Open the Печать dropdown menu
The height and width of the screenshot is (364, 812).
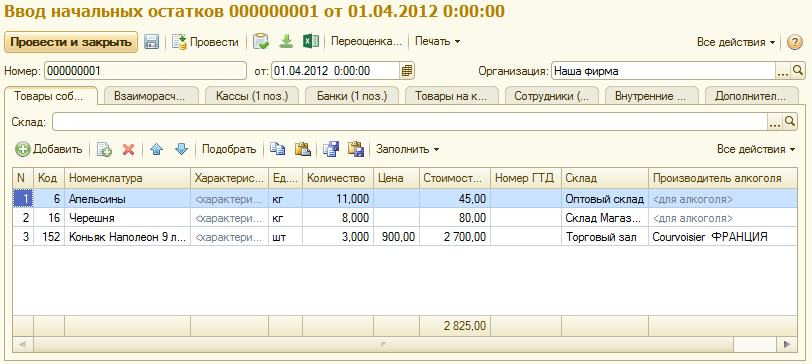pos(438,42)
